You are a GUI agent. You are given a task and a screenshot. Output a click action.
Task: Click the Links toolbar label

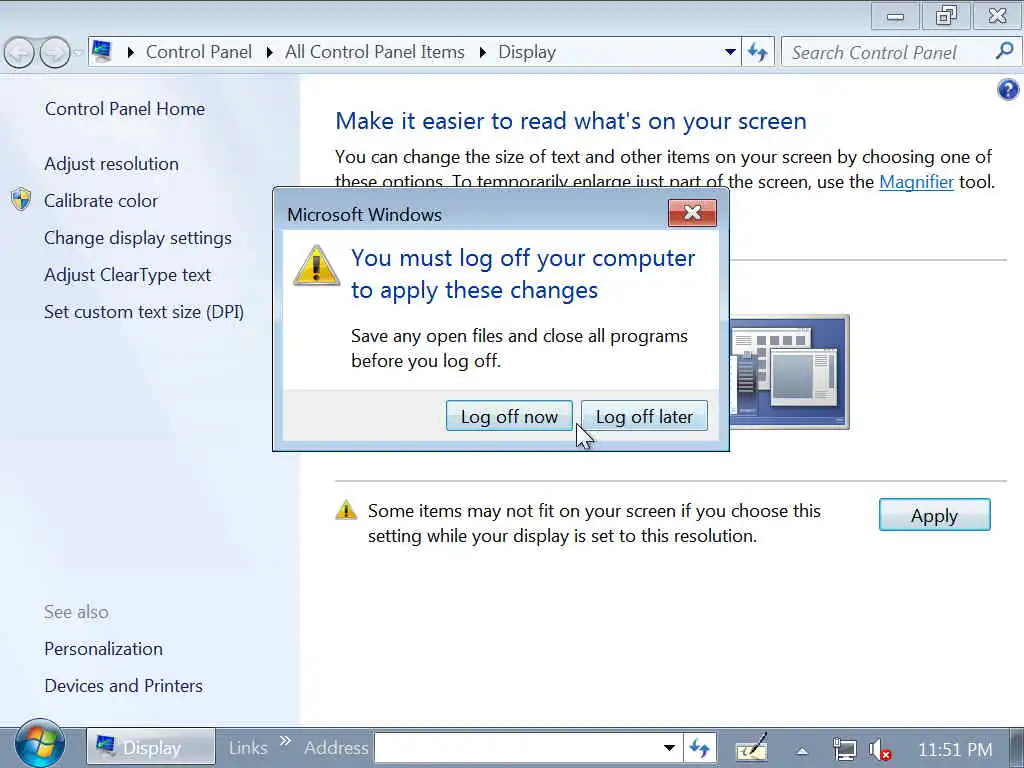pyautogui.click(x=248, y=747)
